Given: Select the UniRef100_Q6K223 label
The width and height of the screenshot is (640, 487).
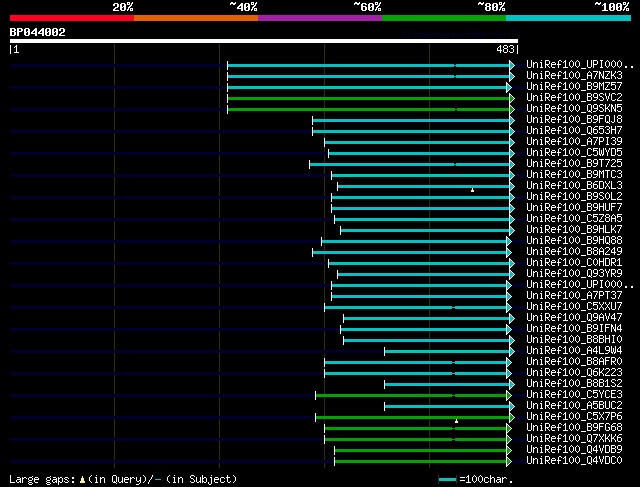Looking at the screenshot, I should click(x=574, y=373).
